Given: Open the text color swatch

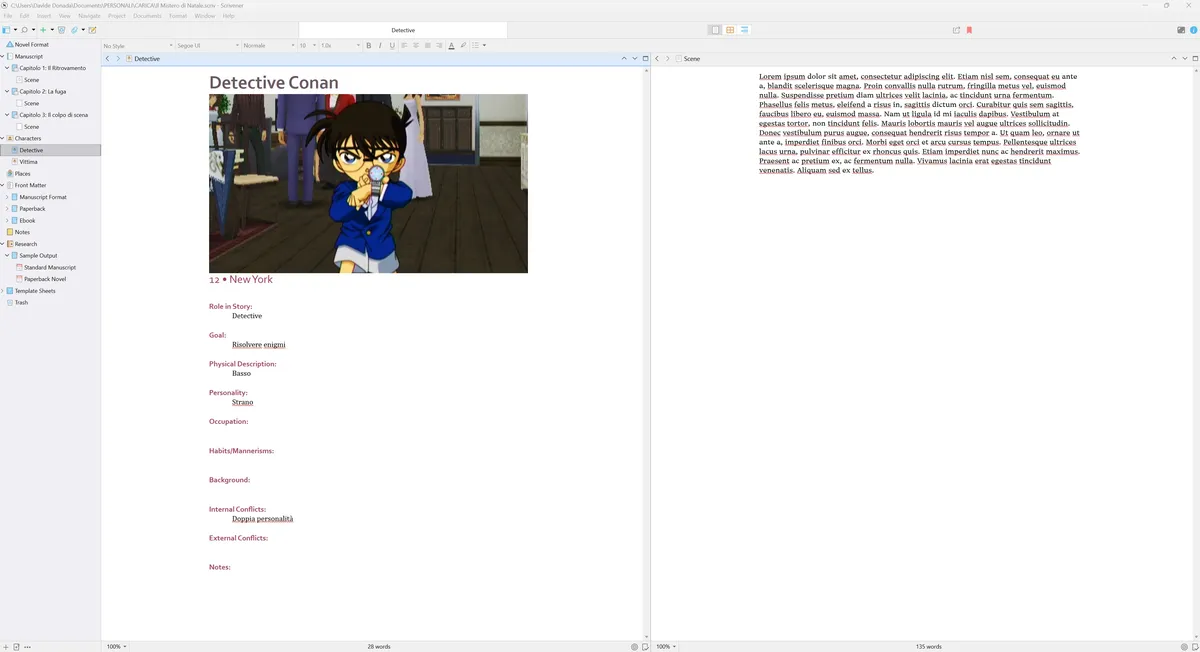Looking at the screenshot, I should [451, 45].
